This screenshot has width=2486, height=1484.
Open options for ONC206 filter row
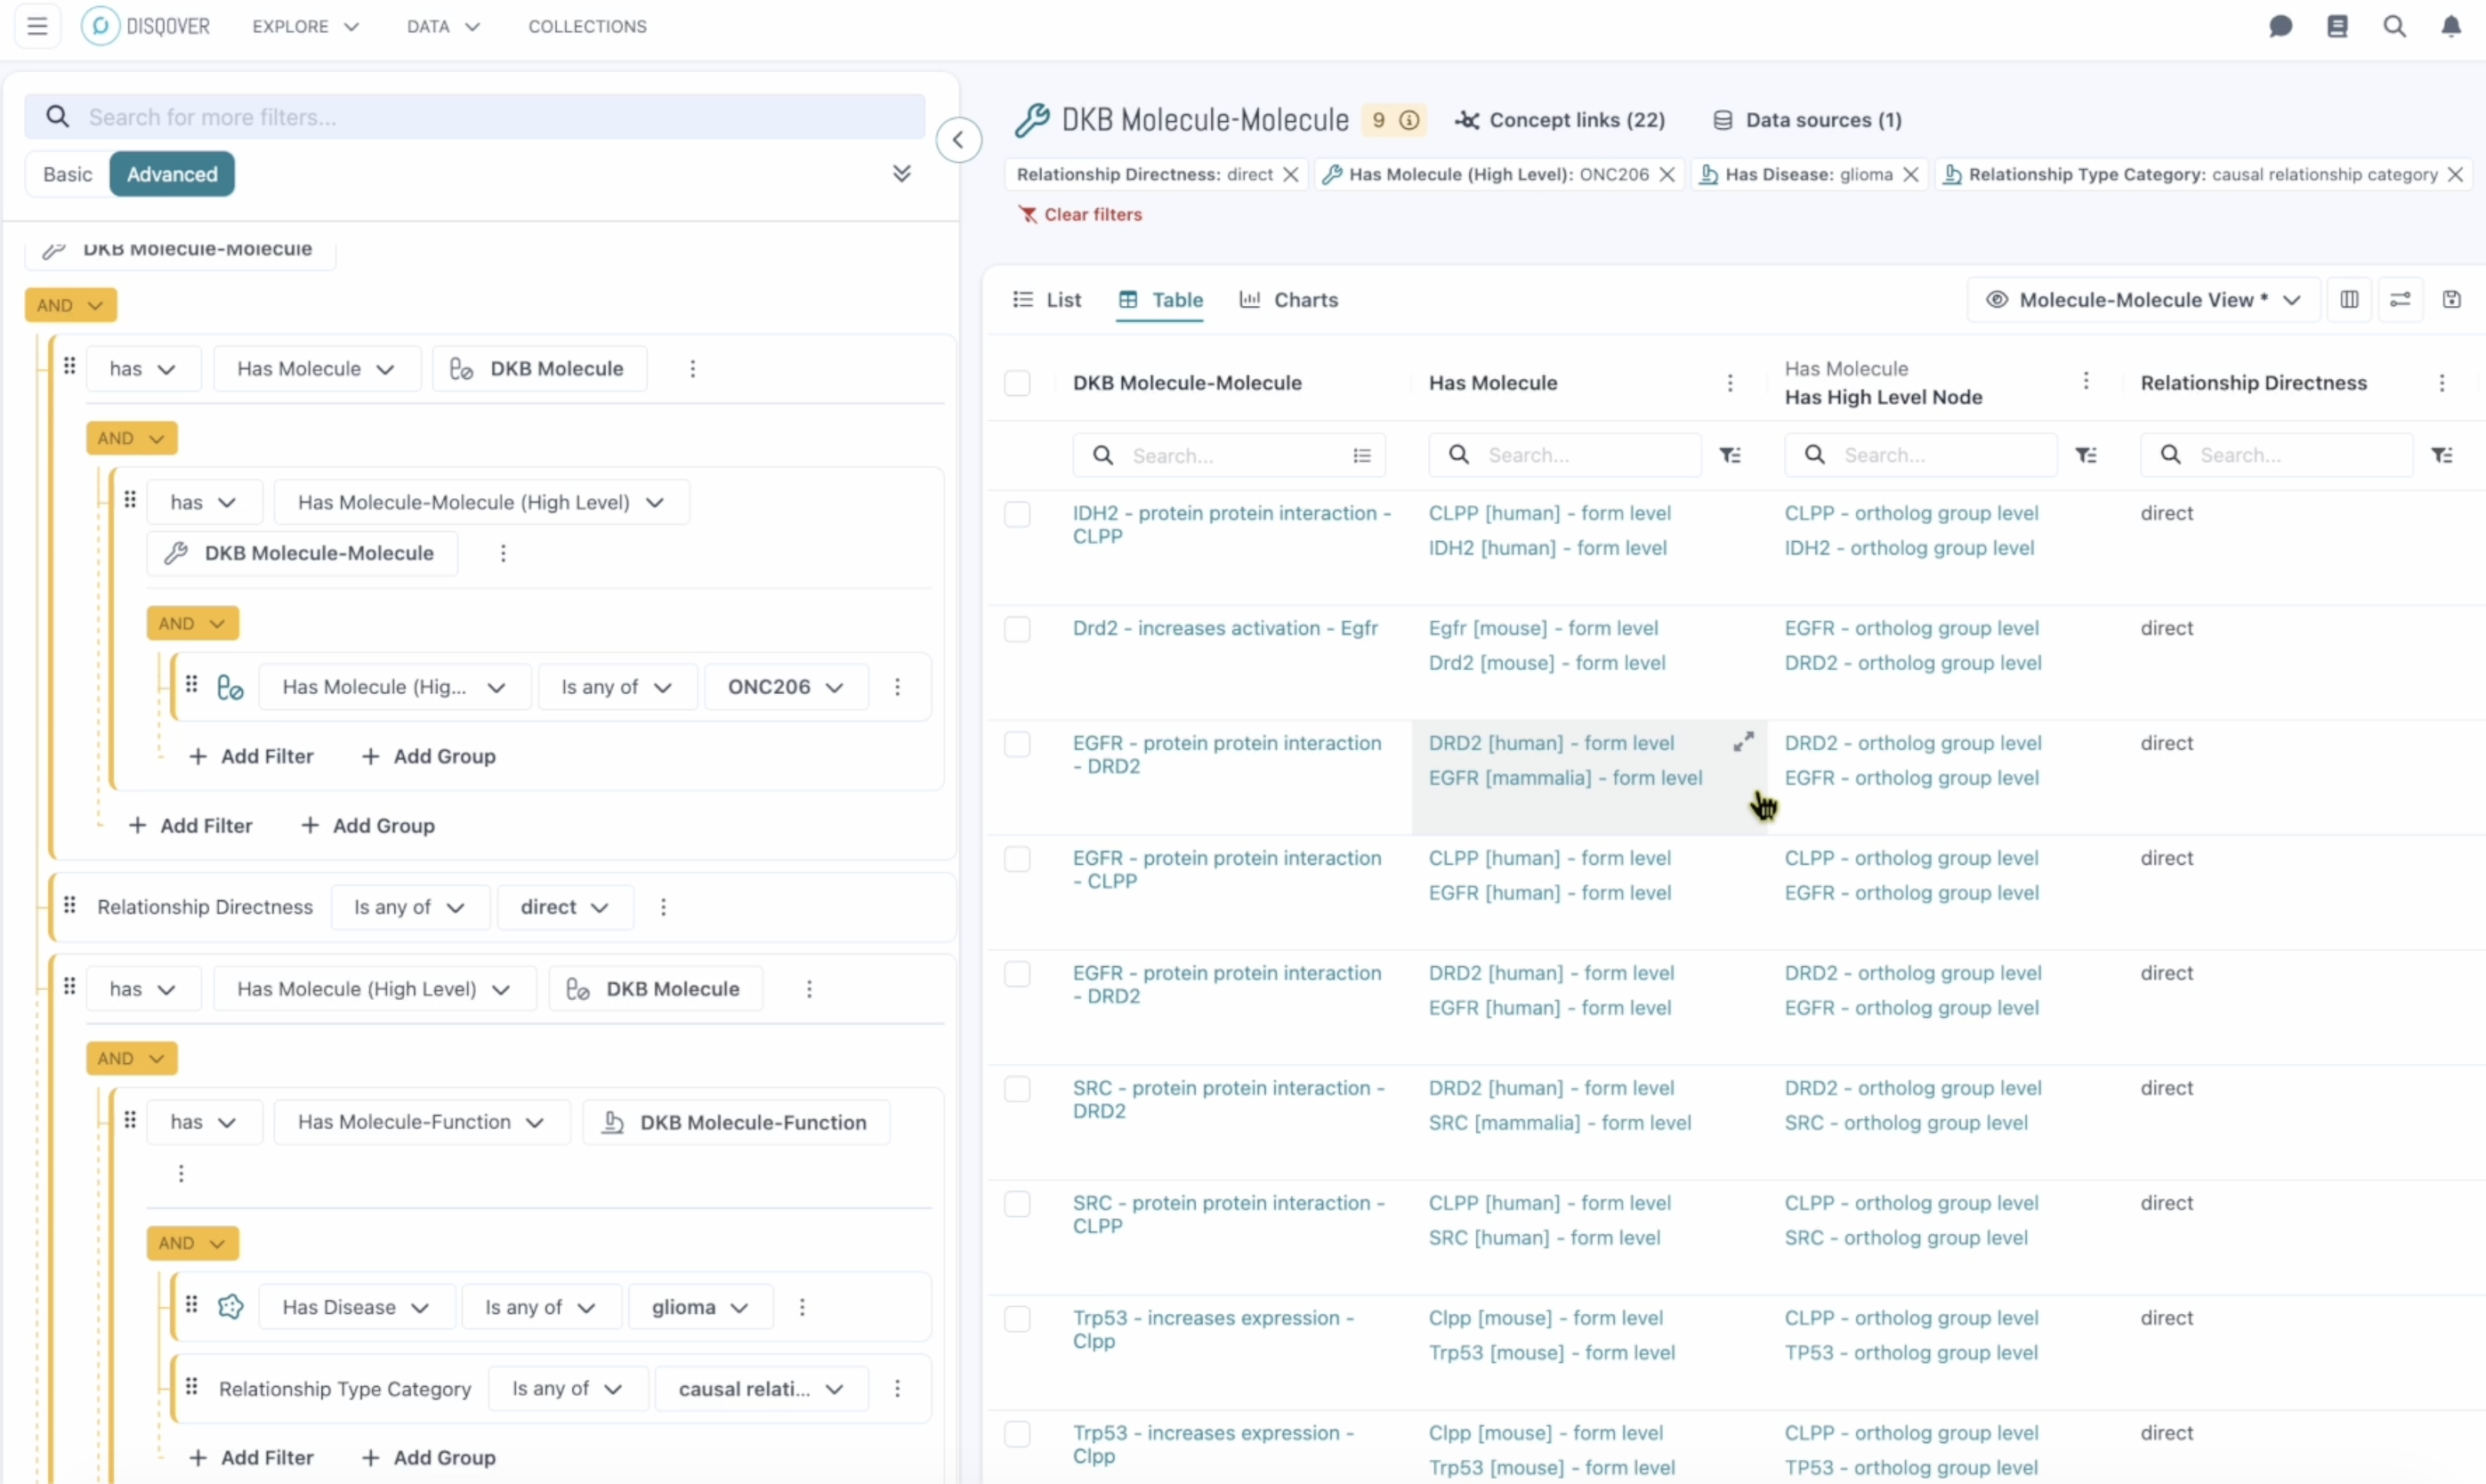click(x=897, y=687)
